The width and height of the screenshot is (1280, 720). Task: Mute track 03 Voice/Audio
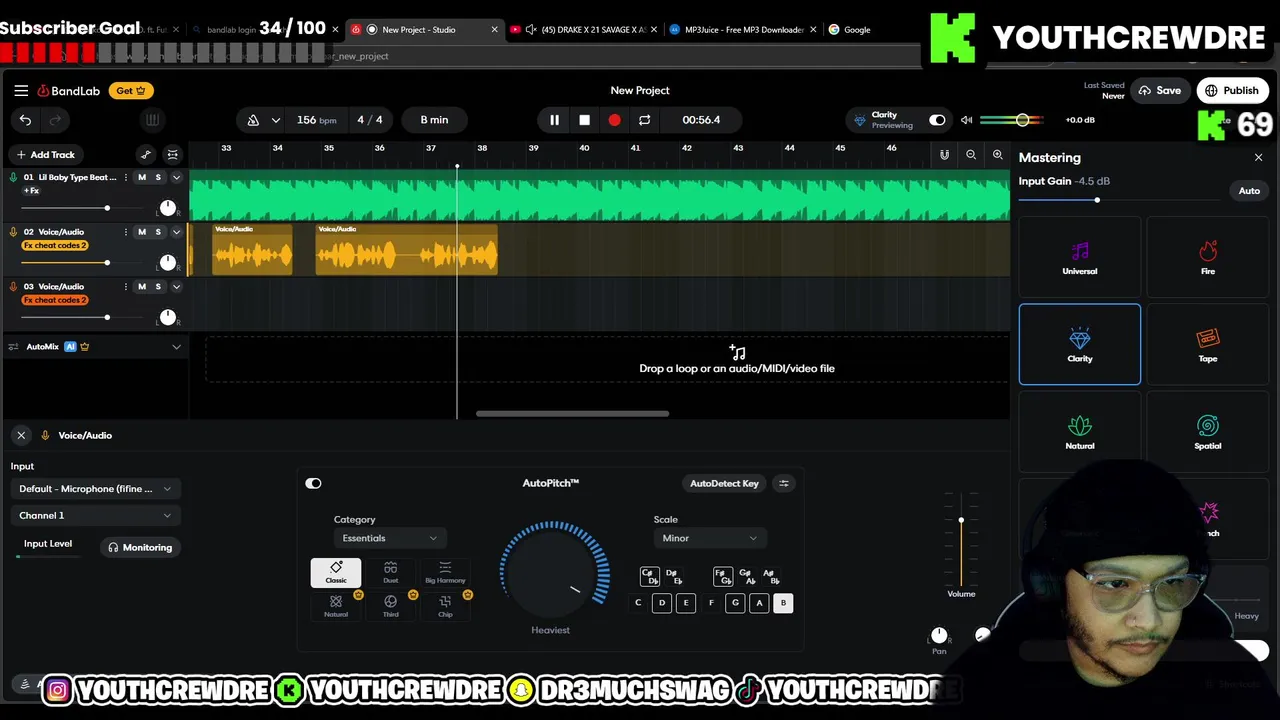[x=141, y=286]
